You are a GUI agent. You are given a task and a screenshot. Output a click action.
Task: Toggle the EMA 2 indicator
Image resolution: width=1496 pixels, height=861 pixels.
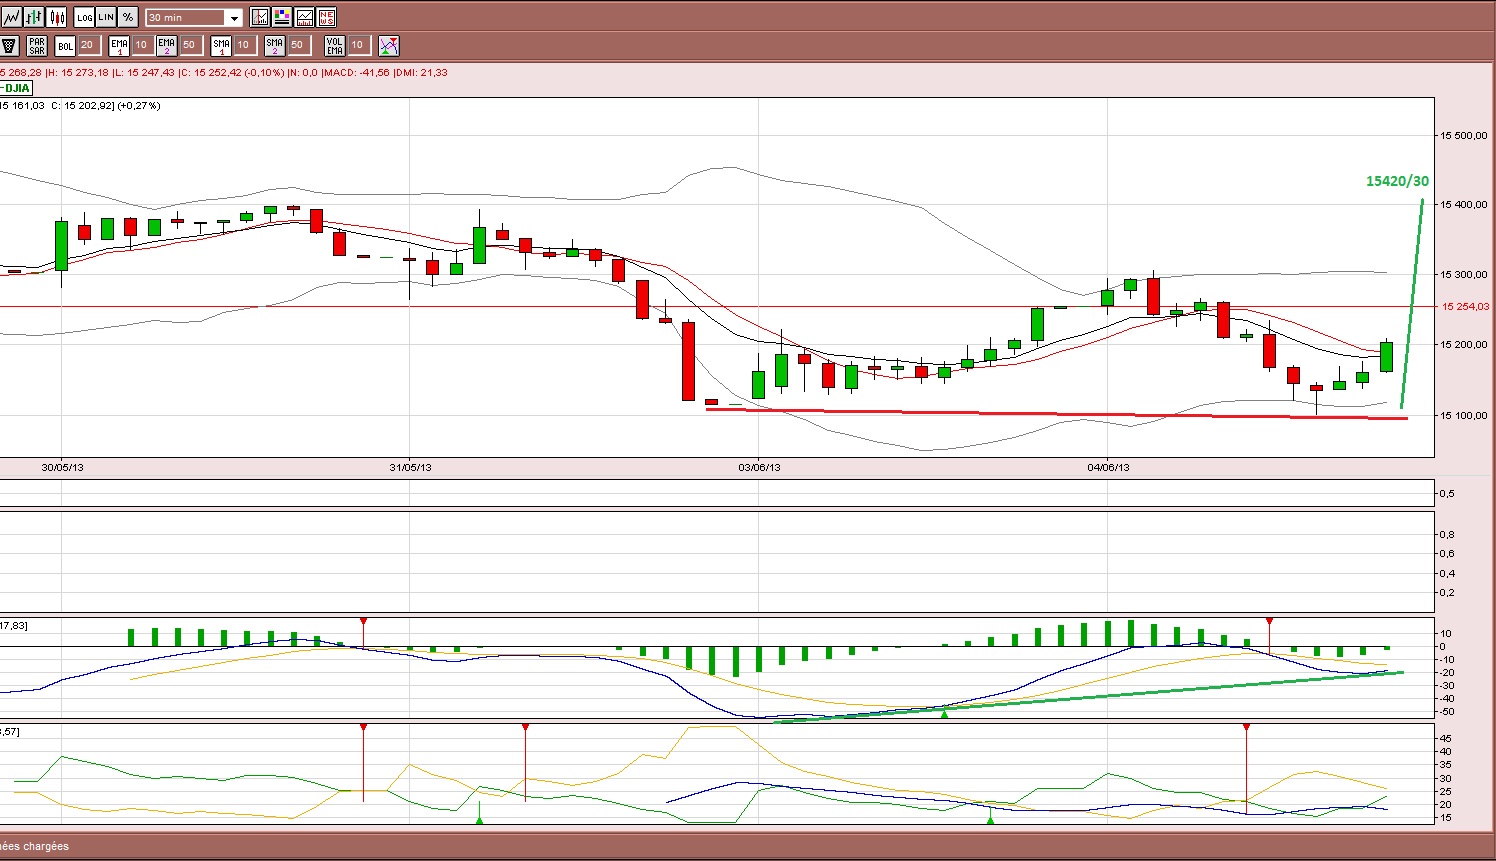click(x=167, y=45)
